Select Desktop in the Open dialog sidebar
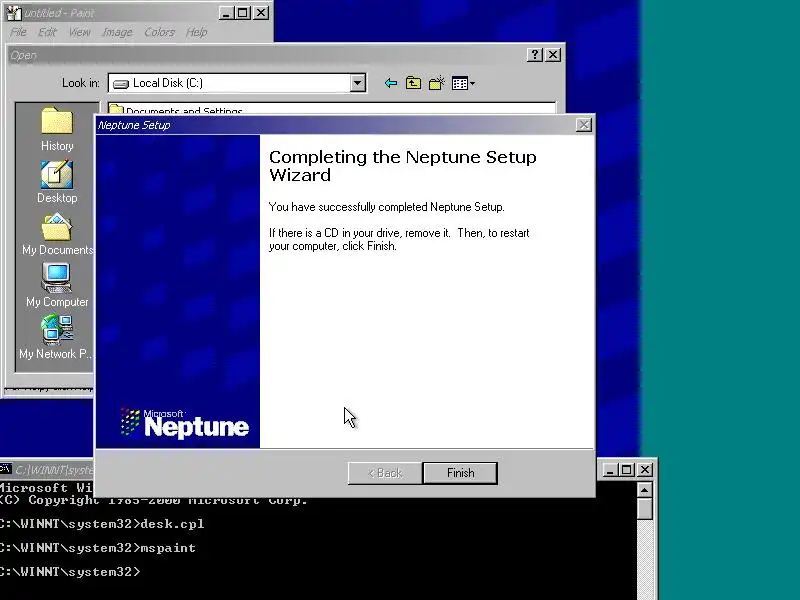Image resolution: width=800 pixels, height=600 pixels. [57, 182]
